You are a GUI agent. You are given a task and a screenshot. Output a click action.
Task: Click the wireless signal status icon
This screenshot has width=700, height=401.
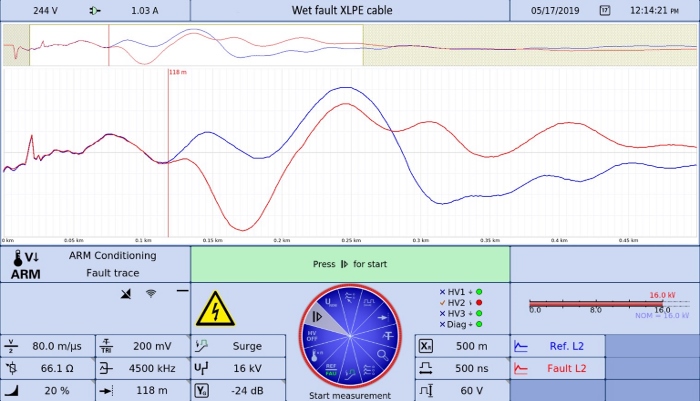point(151,294)
